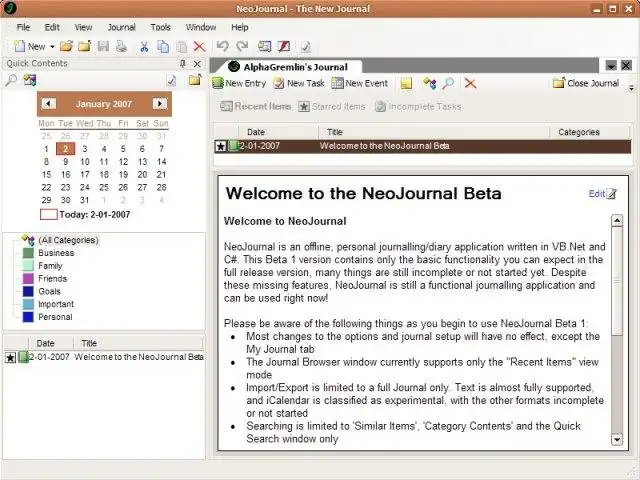Image resolution: width=640 pixels, height=480 pixels.
Task: Select the Business category
Action: [56, 253]
